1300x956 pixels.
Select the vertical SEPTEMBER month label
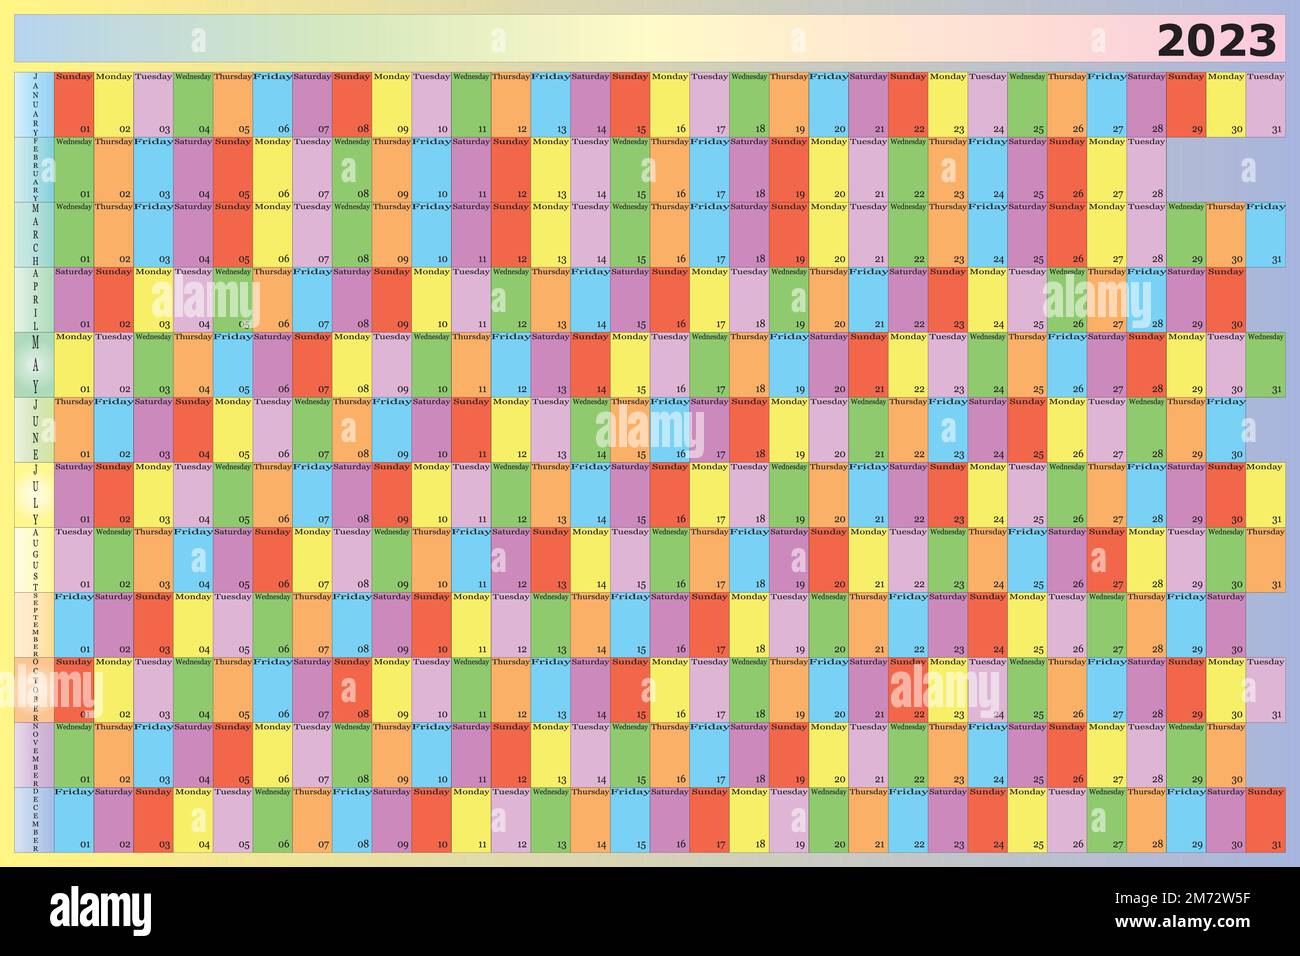coord(35,624)
